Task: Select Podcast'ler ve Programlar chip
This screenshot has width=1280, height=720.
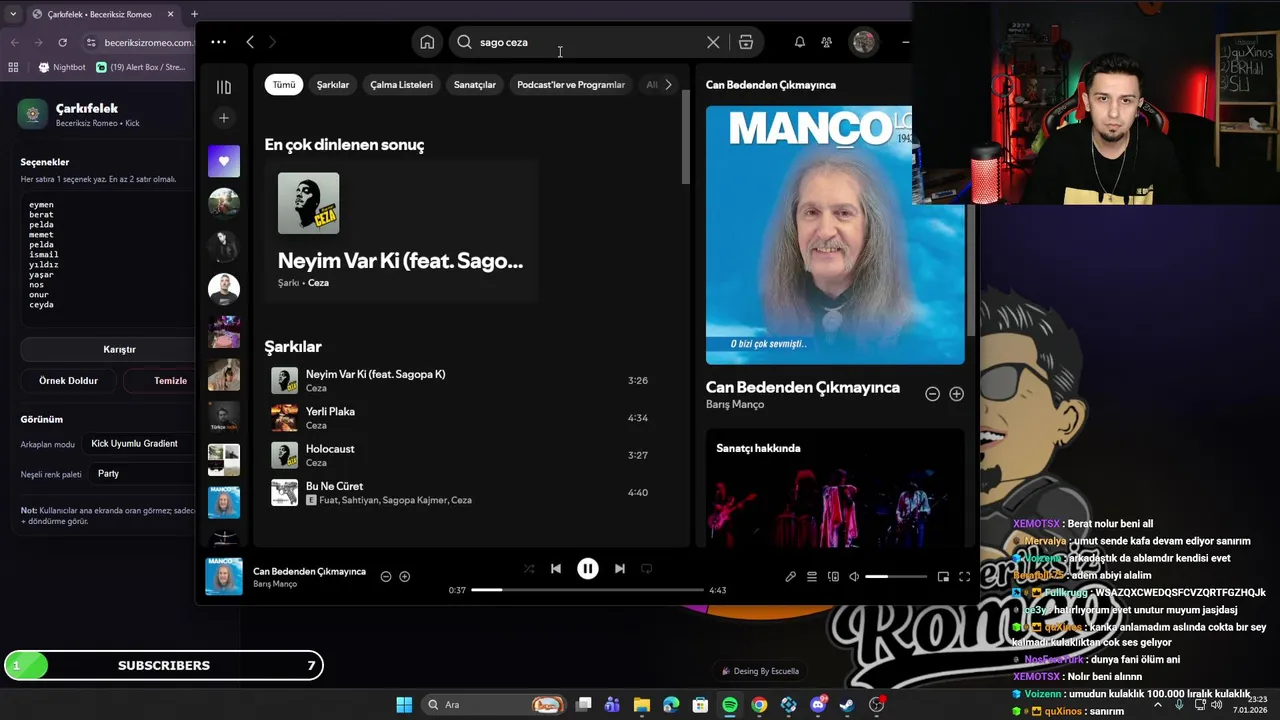Action: pyautogui.click(x=571, y=85)
